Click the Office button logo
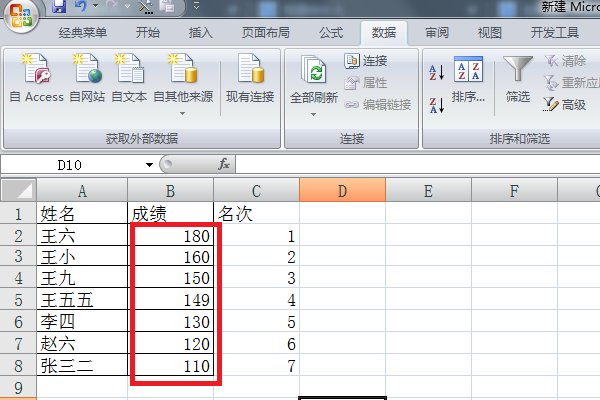 (x=21, y=16)
